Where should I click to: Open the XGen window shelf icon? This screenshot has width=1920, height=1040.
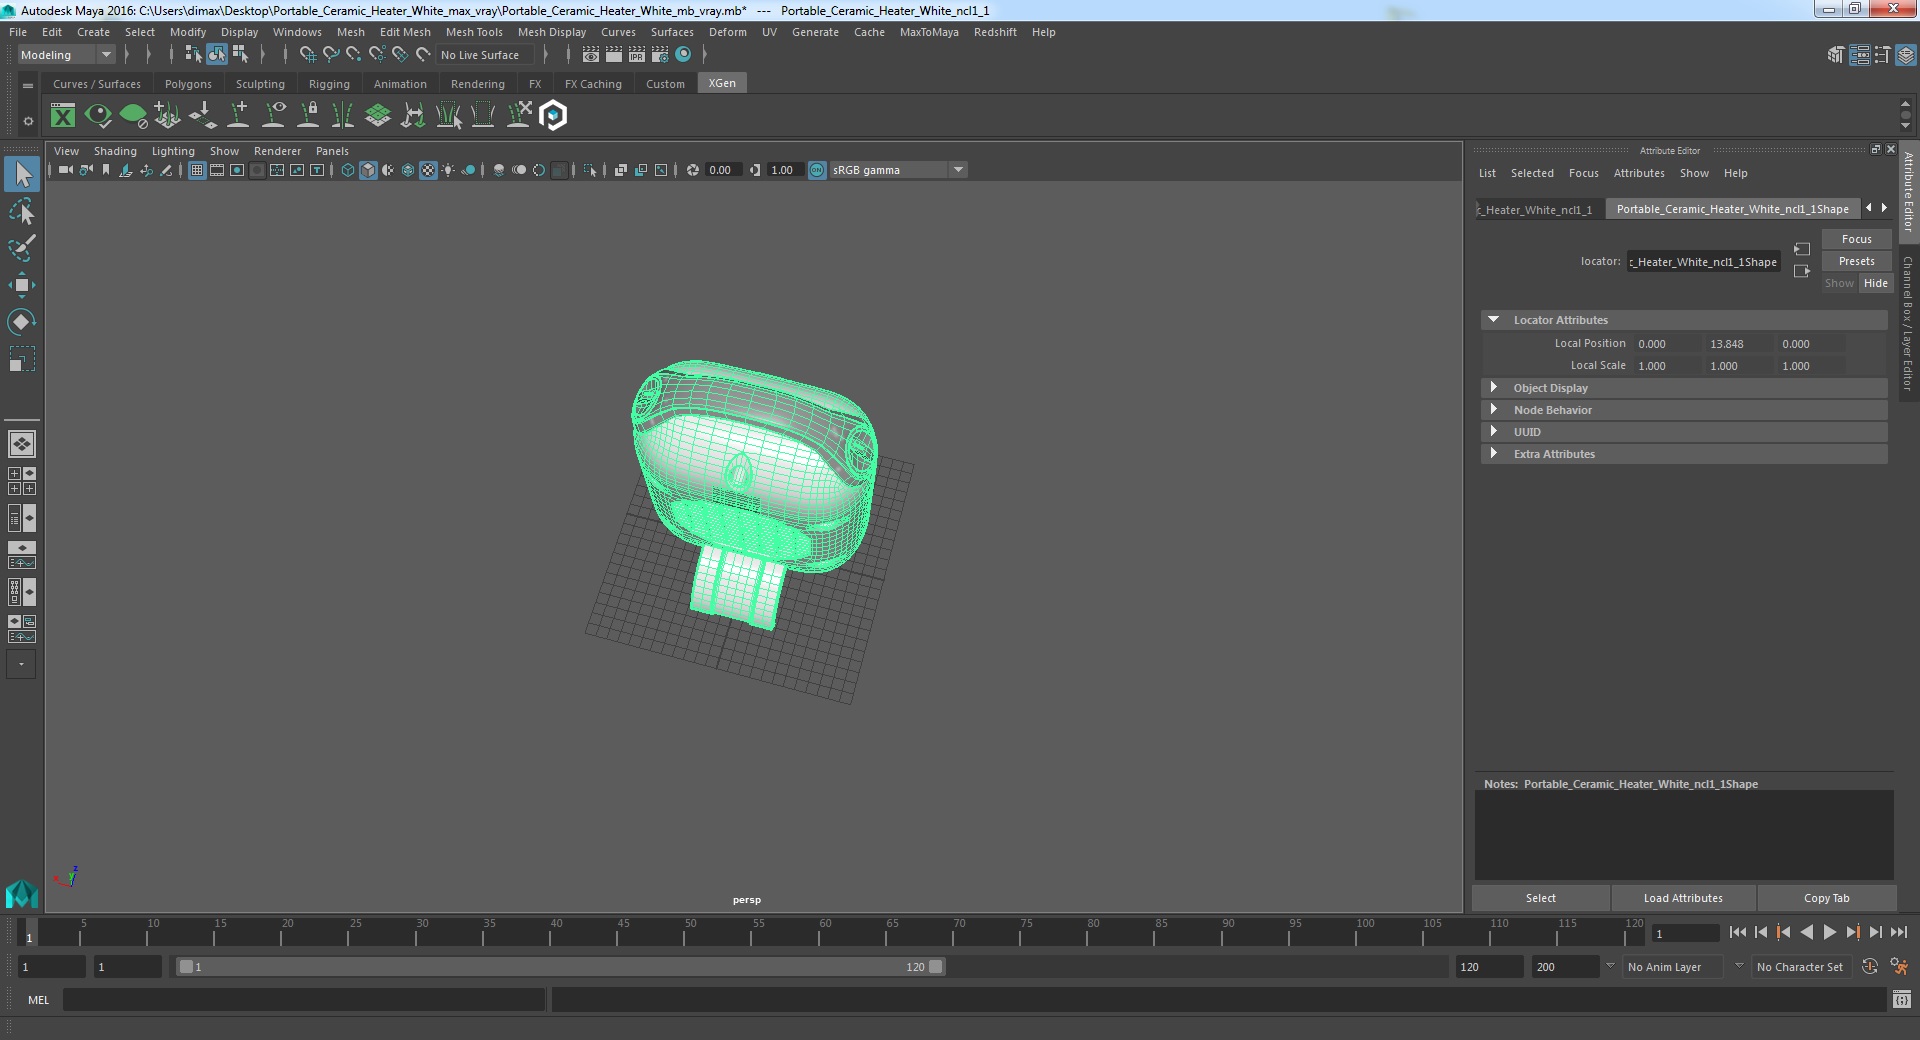pos(63,116)
